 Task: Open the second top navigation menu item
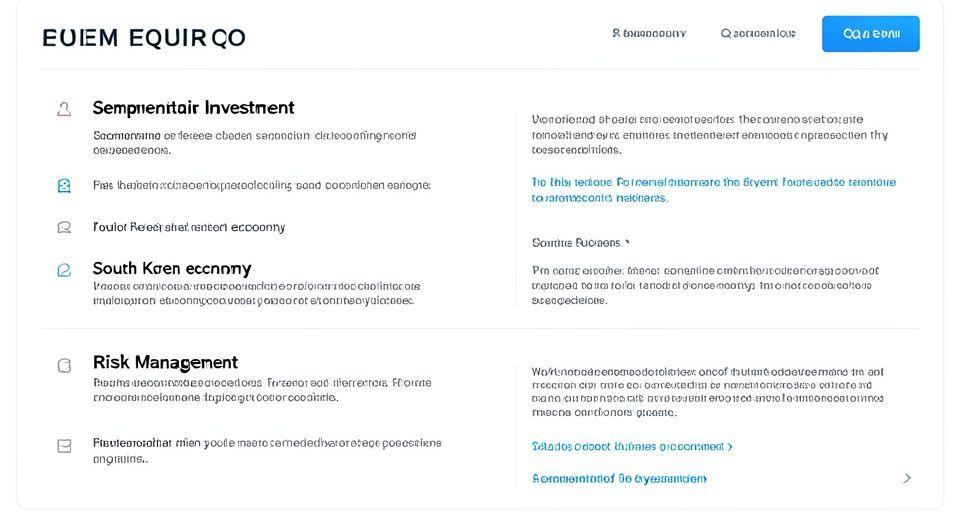point(758,33)
